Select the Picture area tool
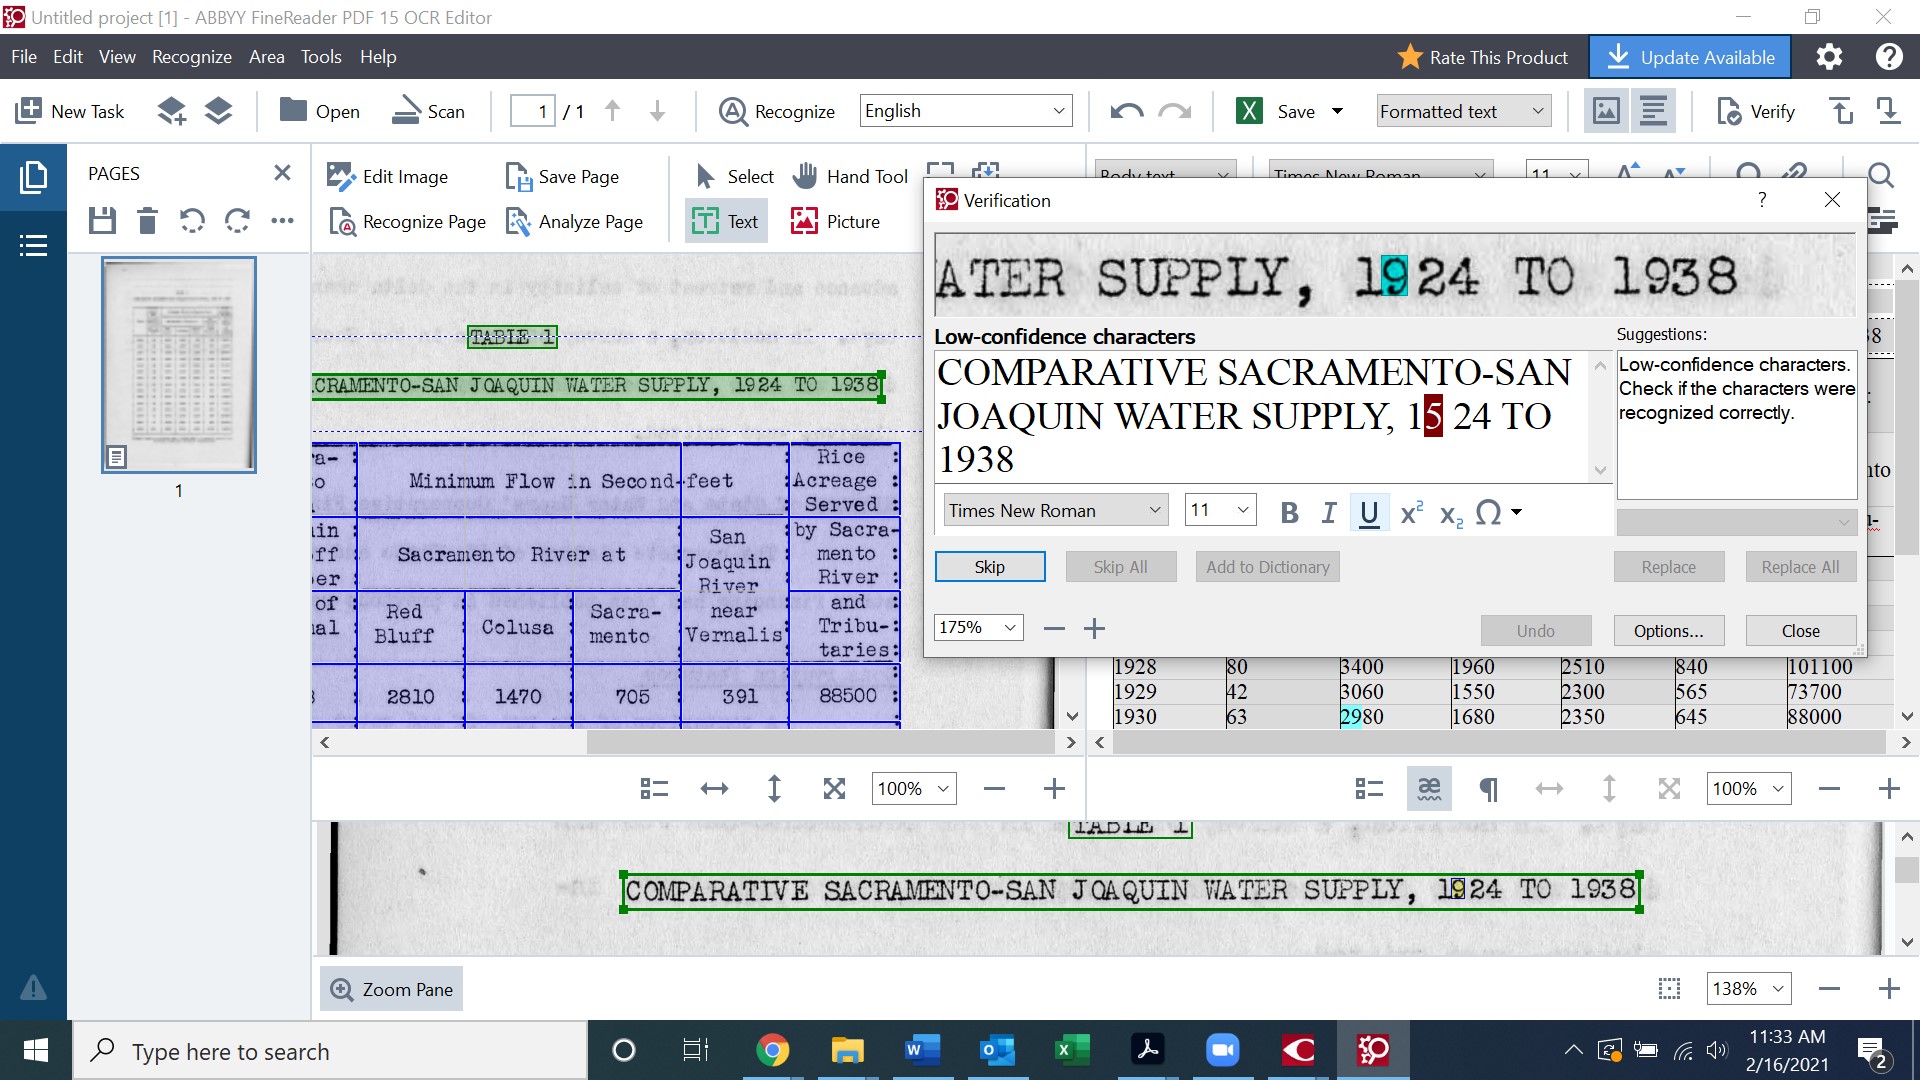The width and height of the screenshot is (1920, 1080). pyautogui.click(x=836, y=221)
